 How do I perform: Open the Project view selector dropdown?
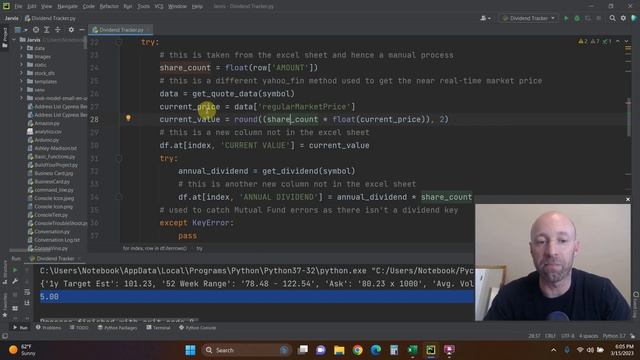[20, 30]
